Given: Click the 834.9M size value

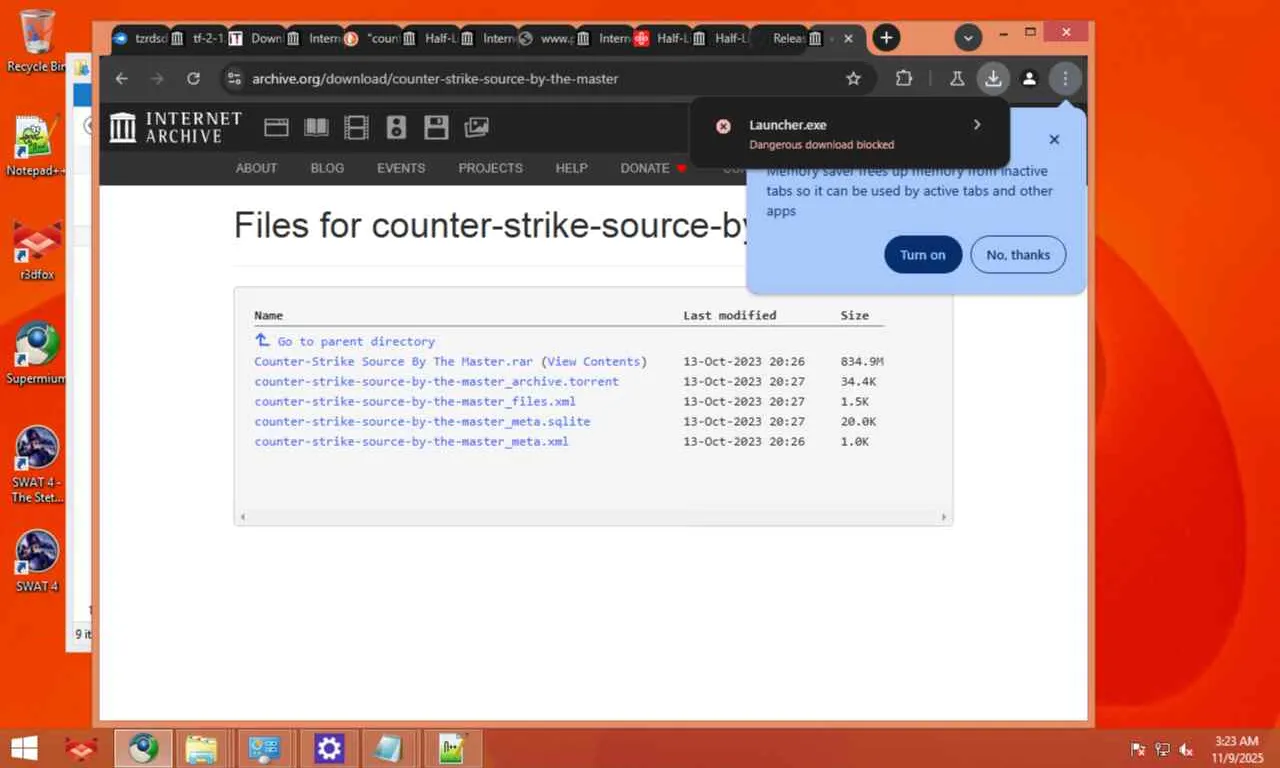Looking at the screenshot, I should coord(862,361).
